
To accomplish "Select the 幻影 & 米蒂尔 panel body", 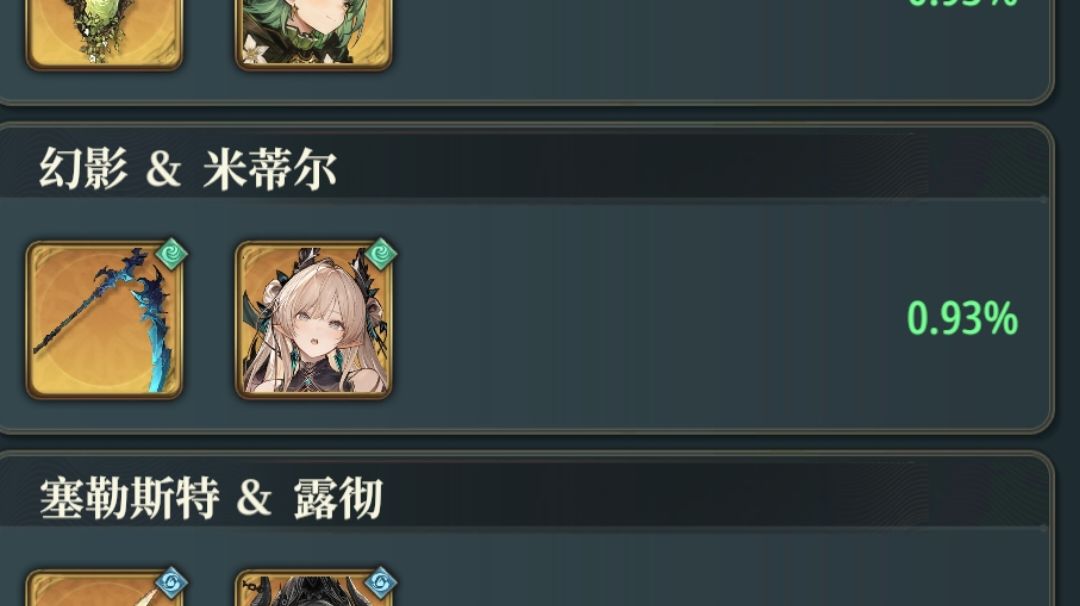I will [x=525, y=315].
